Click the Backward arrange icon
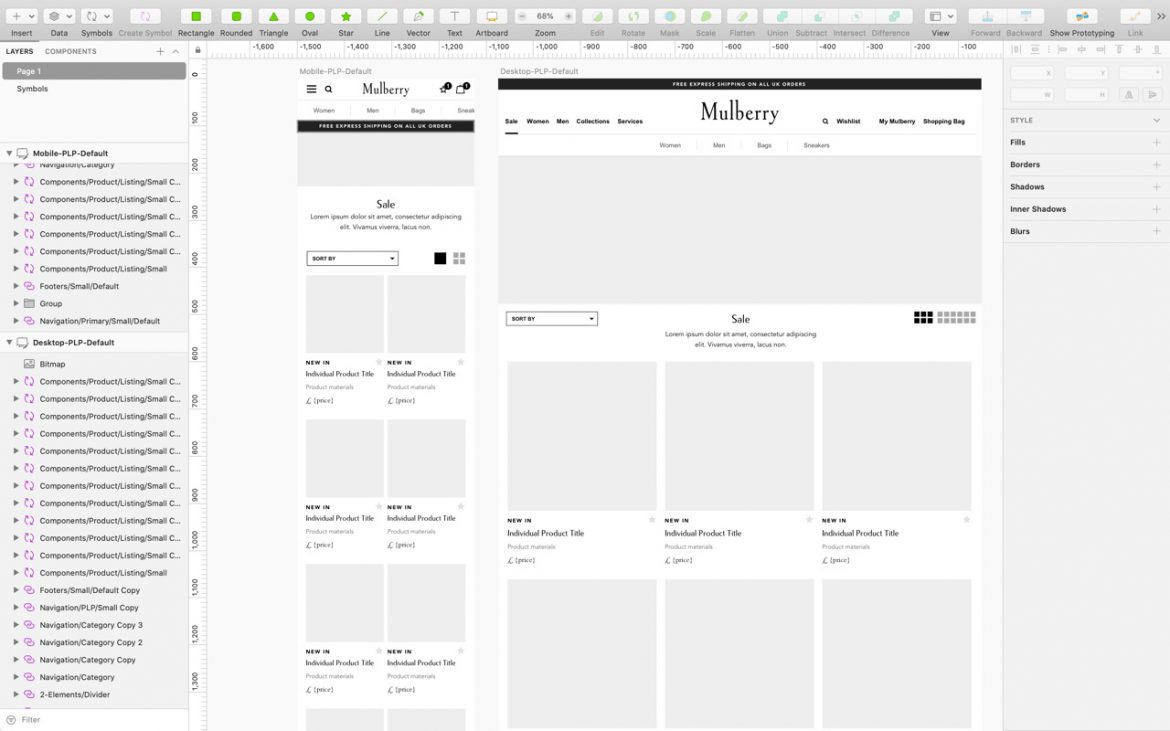Viewport: 1170px width, 731px height. click(x=1024, y=16)
